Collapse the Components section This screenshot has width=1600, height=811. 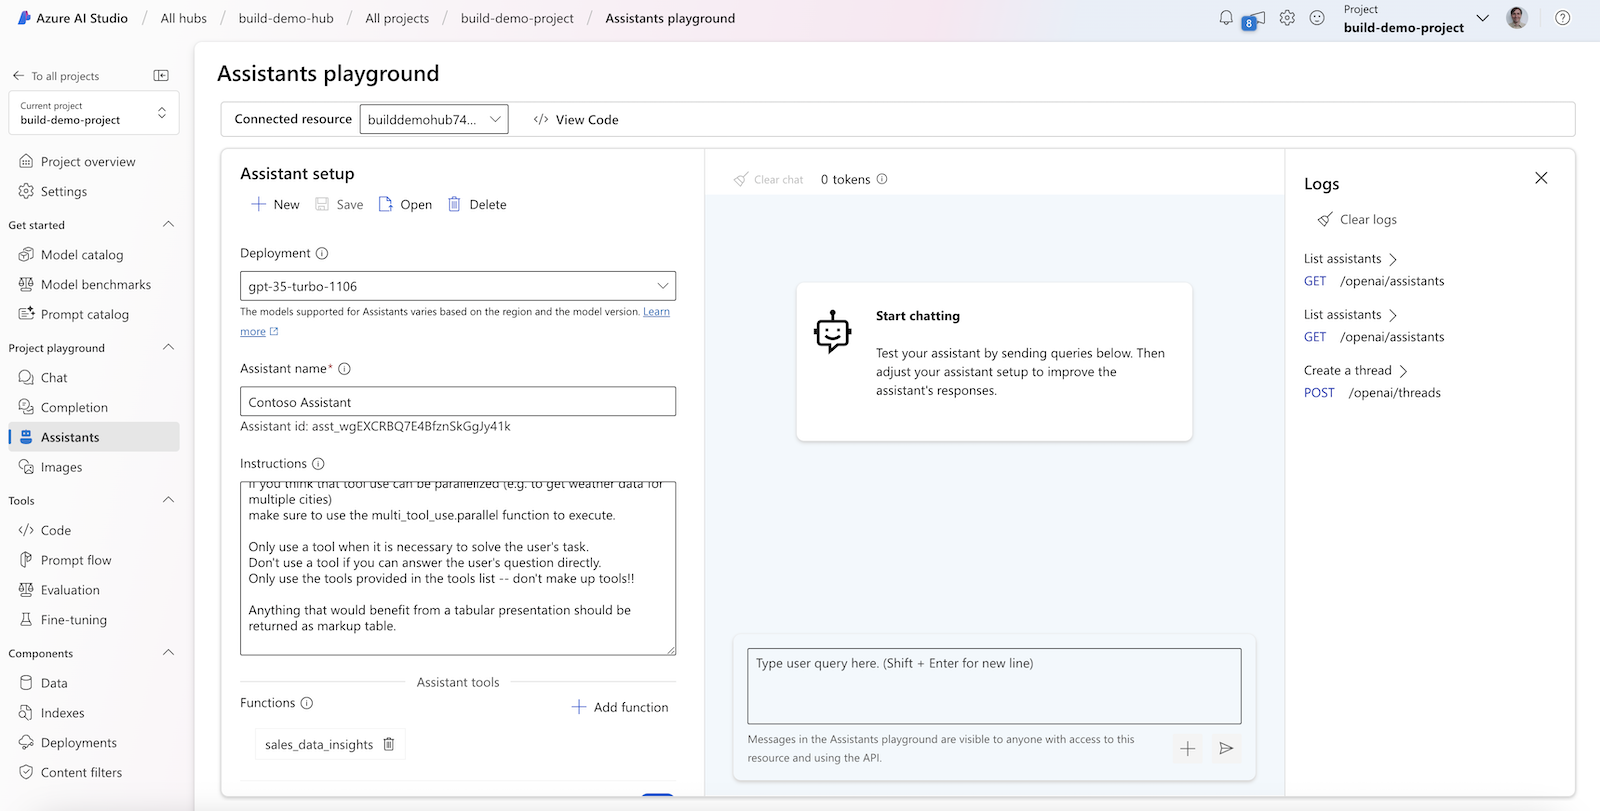pyautogui.click(x=168, y=653)
